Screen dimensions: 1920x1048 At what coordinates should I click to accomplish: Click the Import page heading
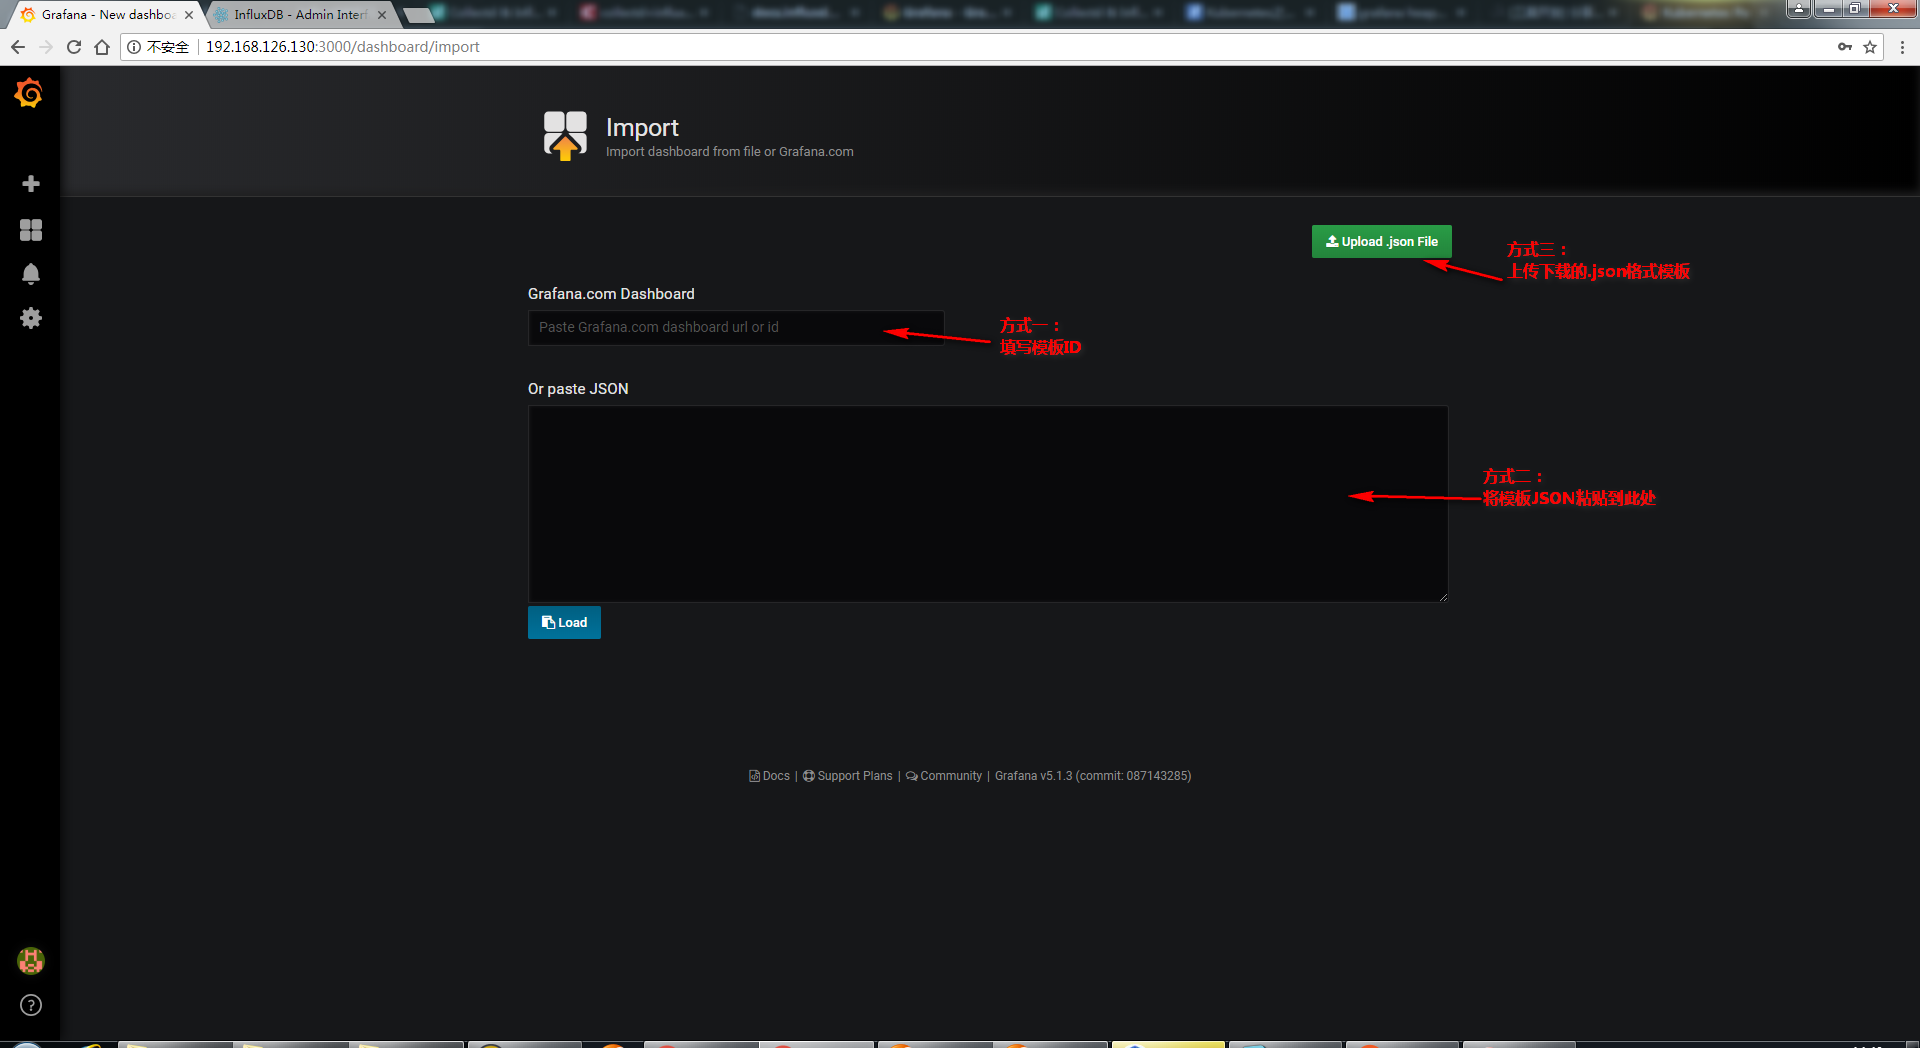click(x=642, y=128)
